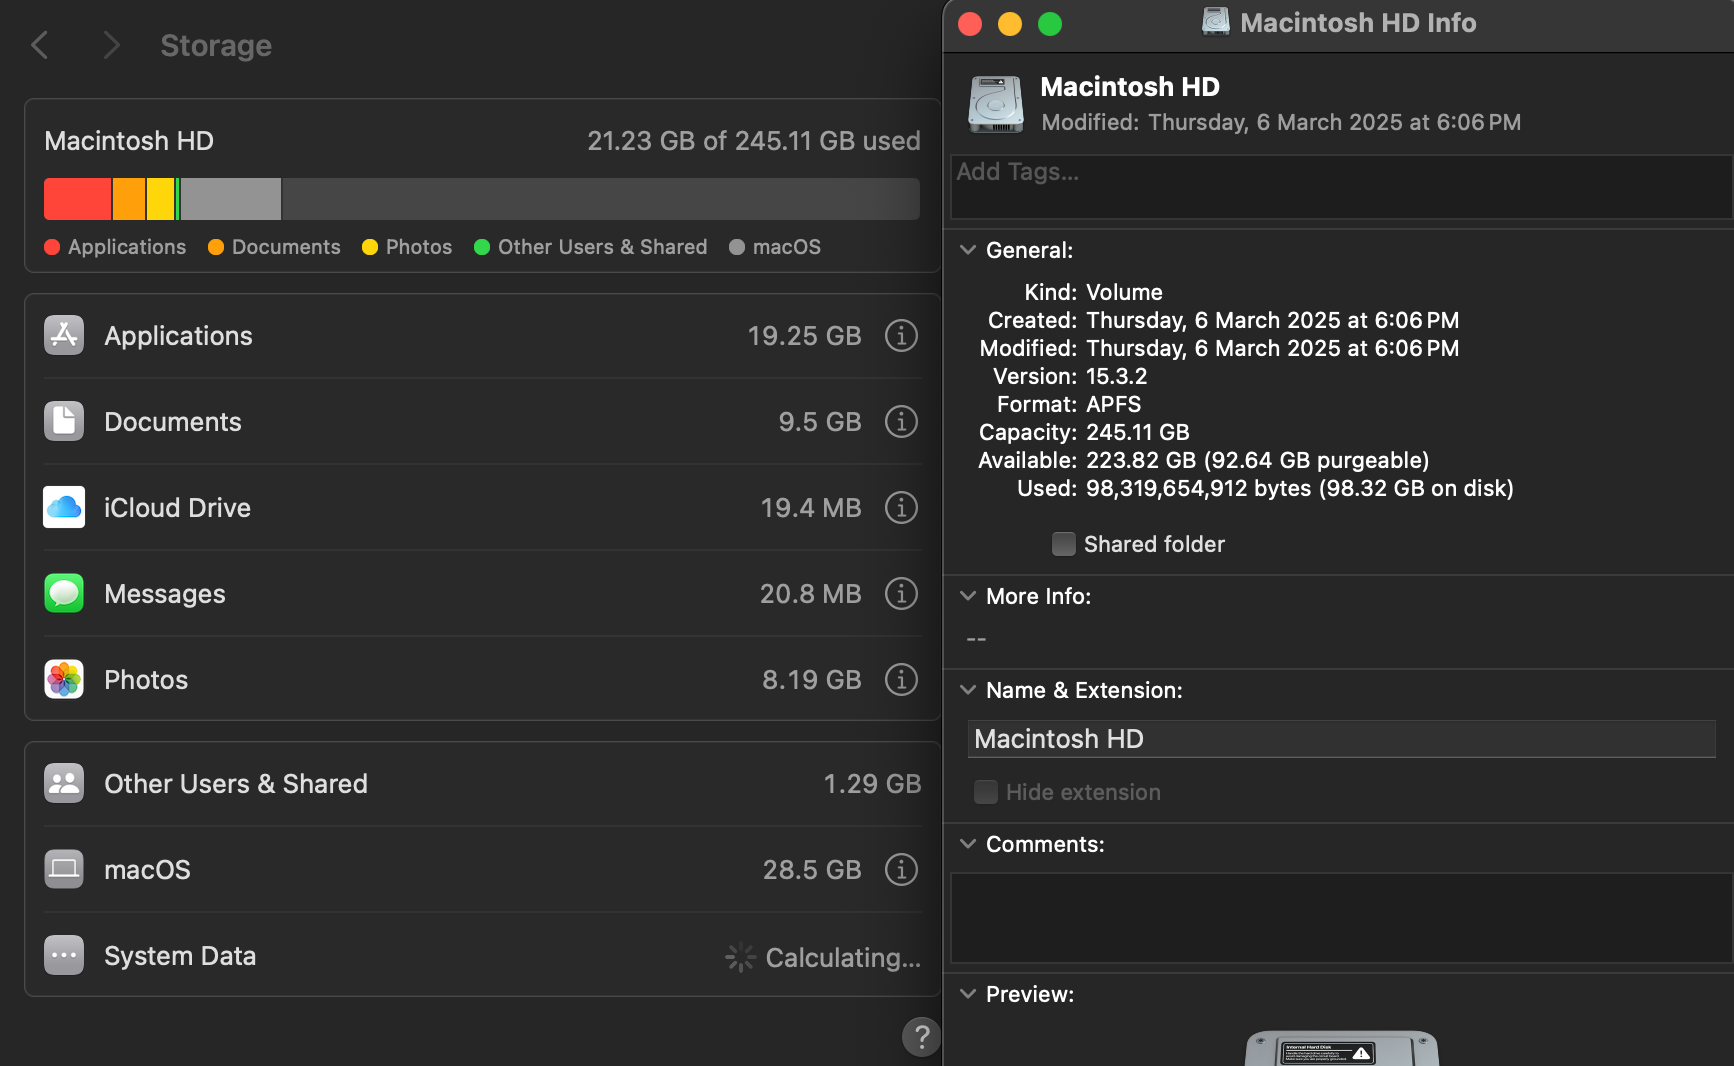Click the Documents file icon
The width and height of the screenshot is (1734, 1066).
click(64, 422)
